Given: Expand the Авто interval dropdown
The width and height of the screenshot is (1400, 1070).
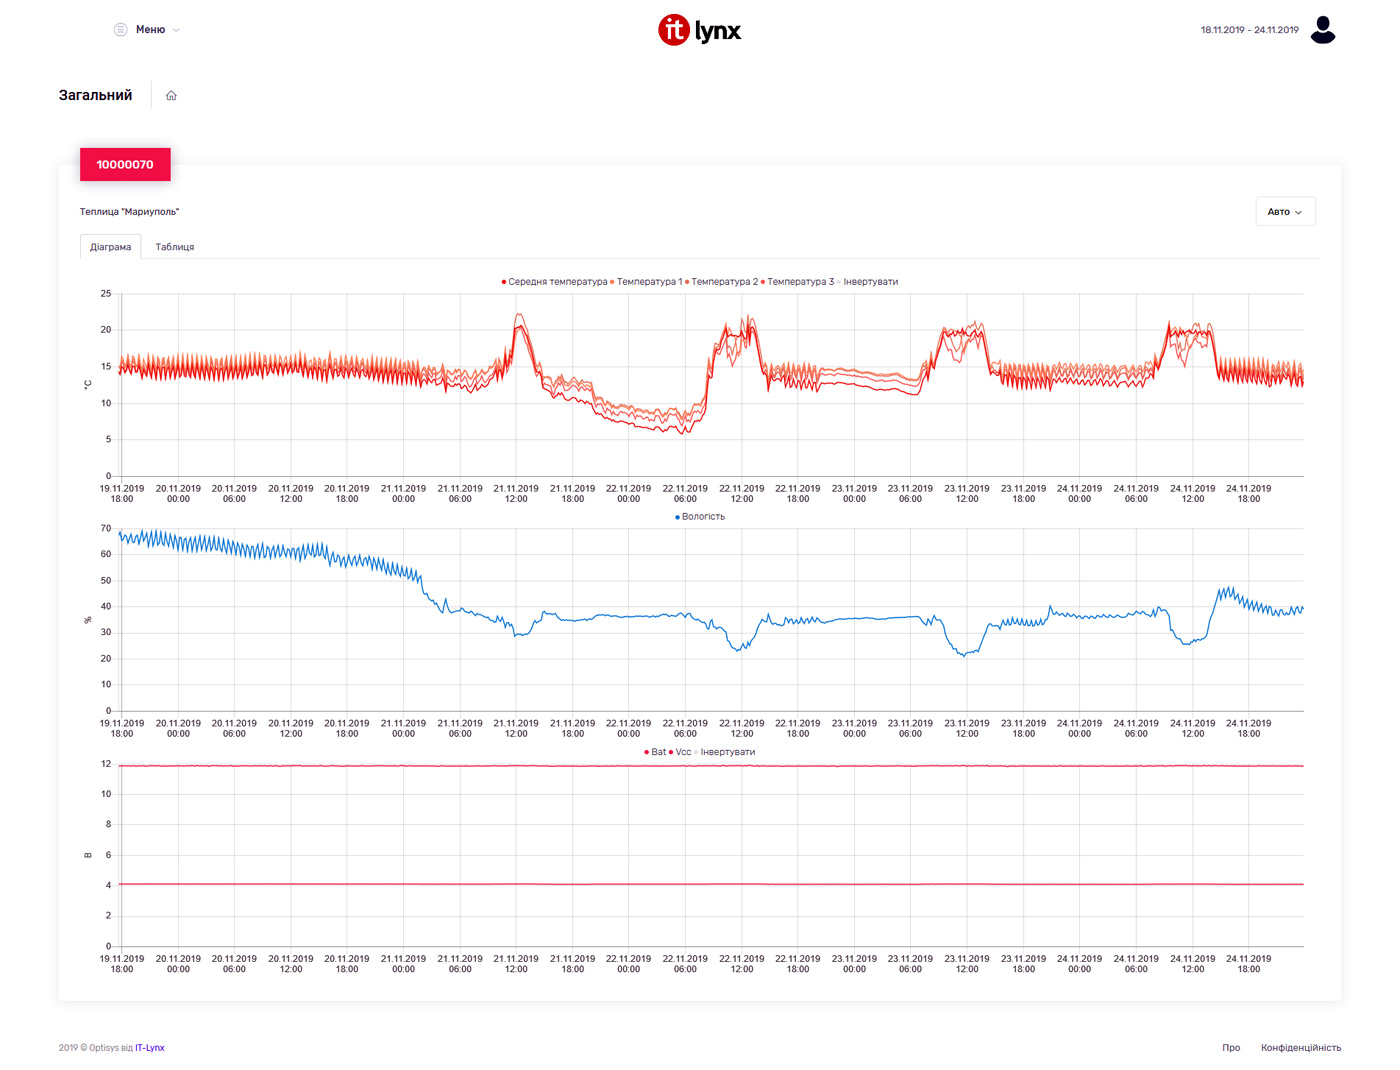Looking at the screenshot, I should coord(1285,212).
